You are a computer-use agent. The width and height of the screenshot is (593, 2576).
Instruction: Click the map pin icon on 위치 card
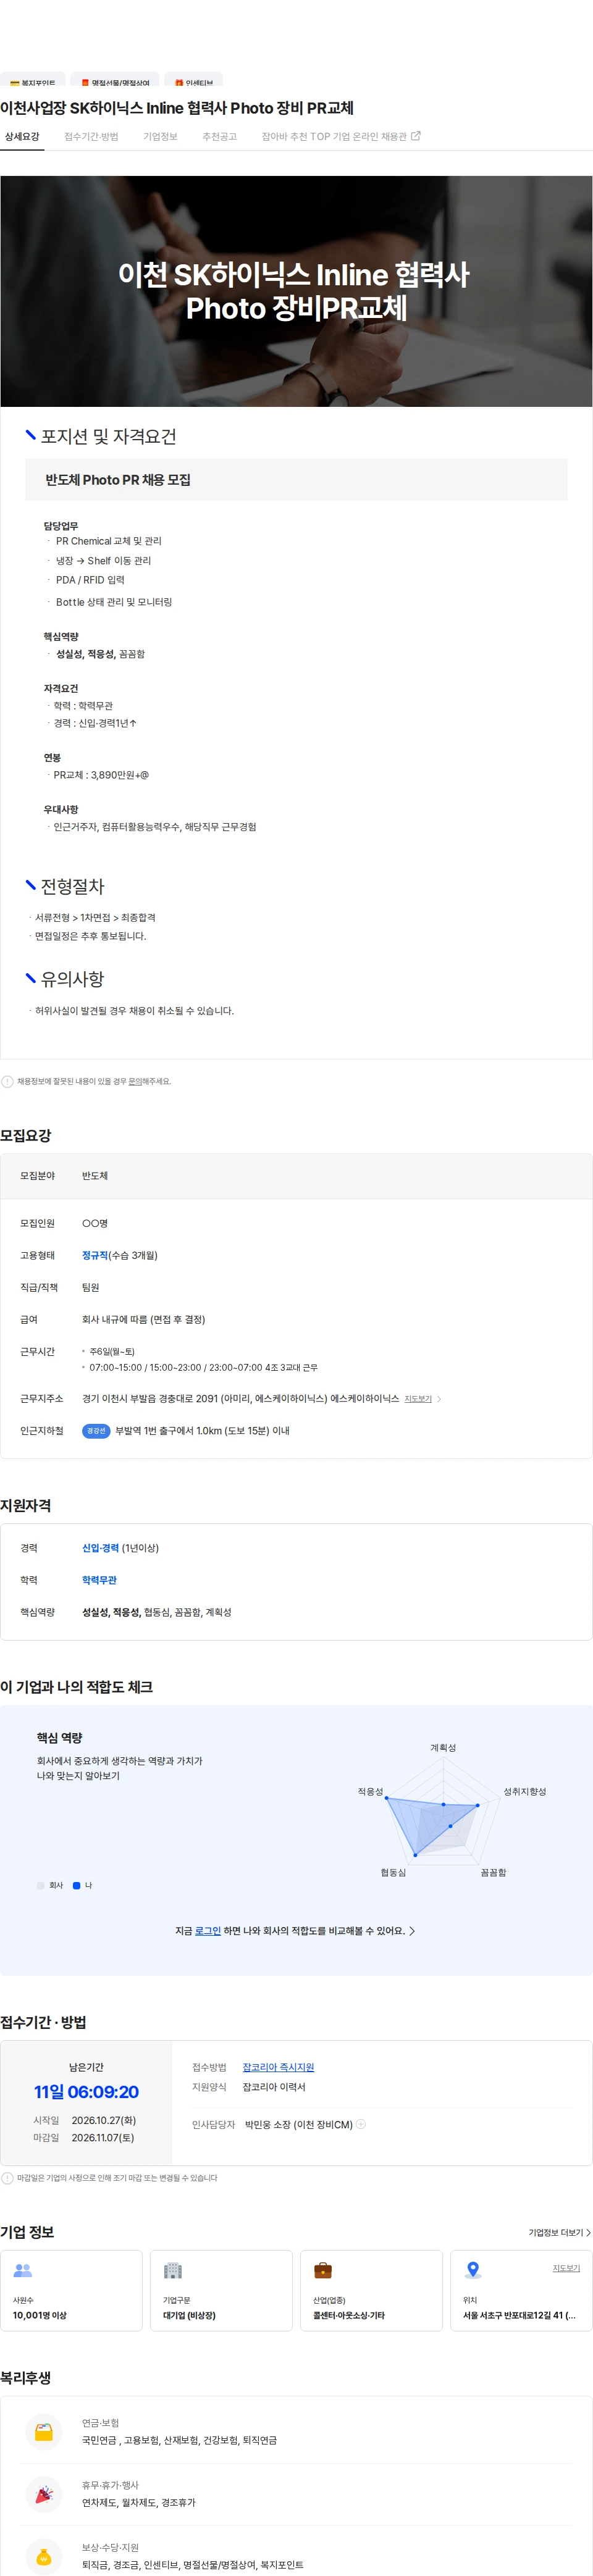pos(473,2270)
